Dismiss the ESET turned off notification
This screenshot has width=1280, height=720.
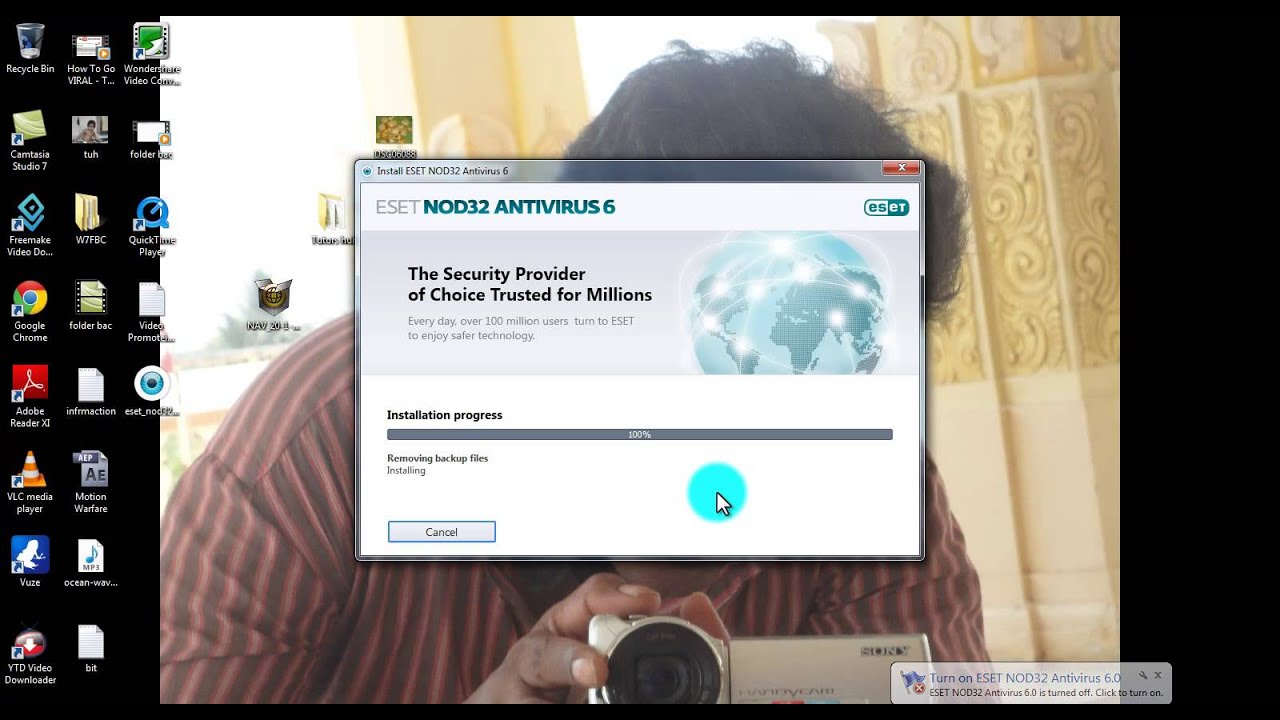(1158, 676)
